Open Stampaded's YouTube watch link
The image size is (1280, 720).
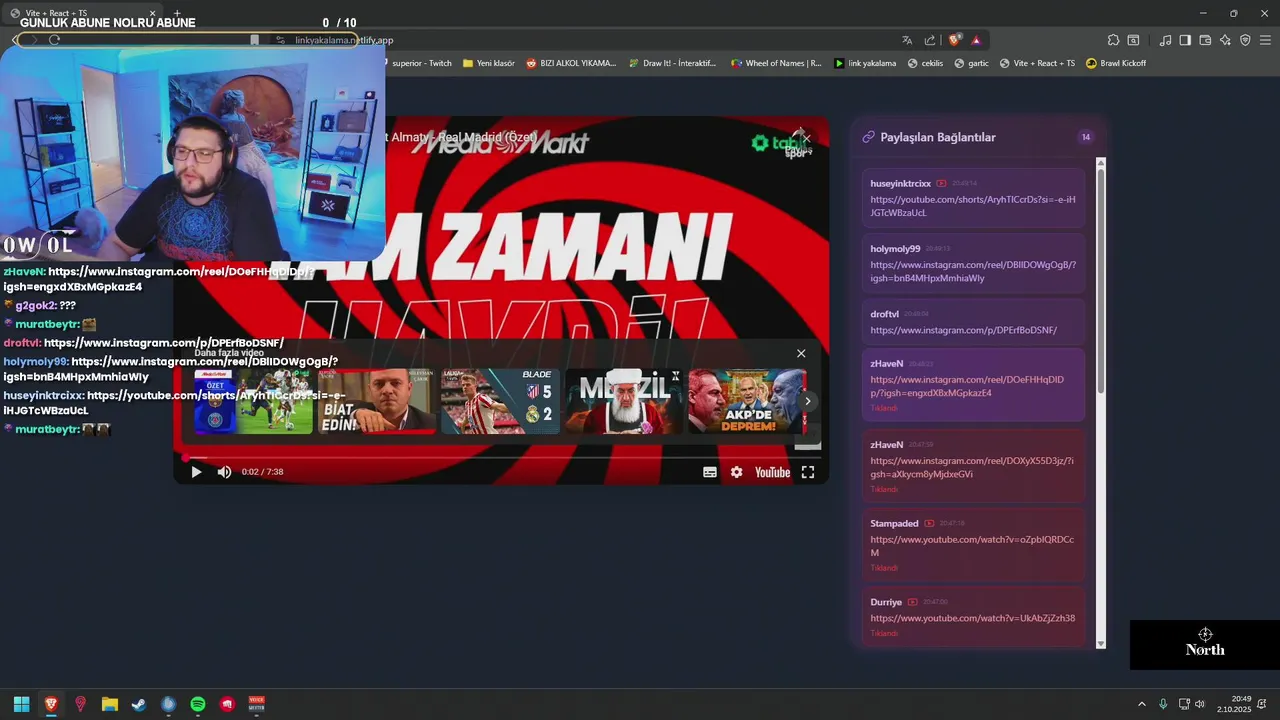[972, 546]
